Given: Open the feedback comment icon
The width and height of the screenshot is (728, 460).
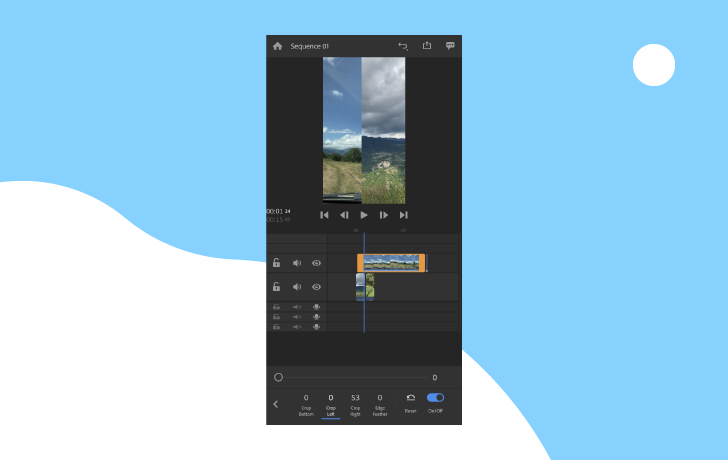Looking at the screenshot, I should (450, 45).
